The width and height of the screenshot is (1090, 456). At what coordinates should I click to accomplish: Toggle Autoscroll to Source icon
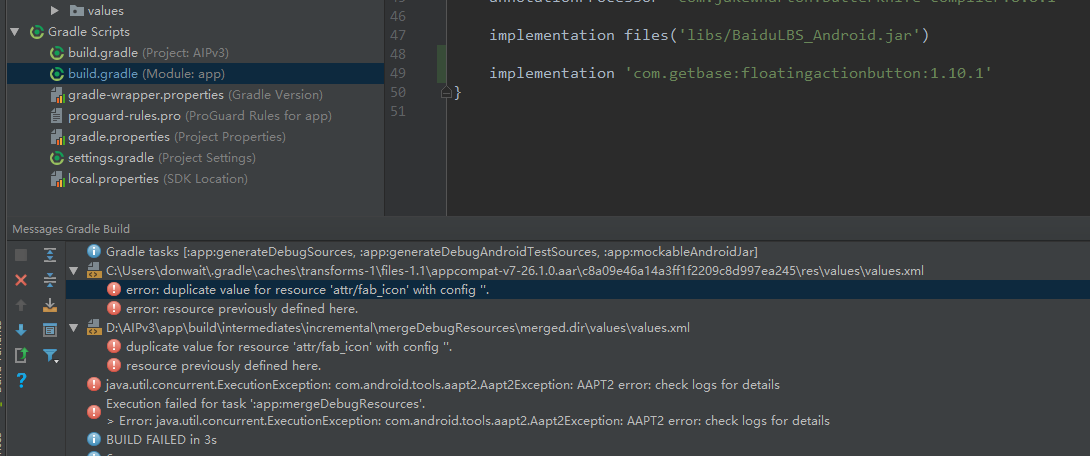tap(49, 305)
